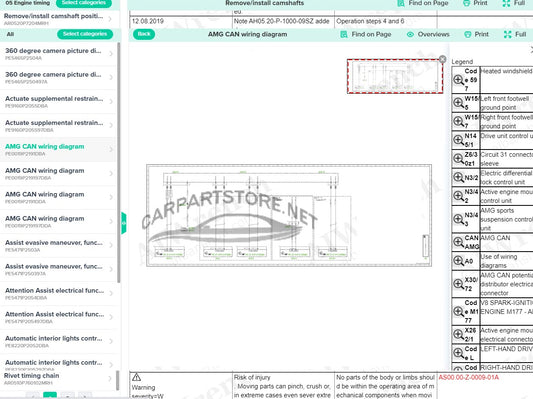
Task: Click the Overviews eye icon
Action: 410,34
